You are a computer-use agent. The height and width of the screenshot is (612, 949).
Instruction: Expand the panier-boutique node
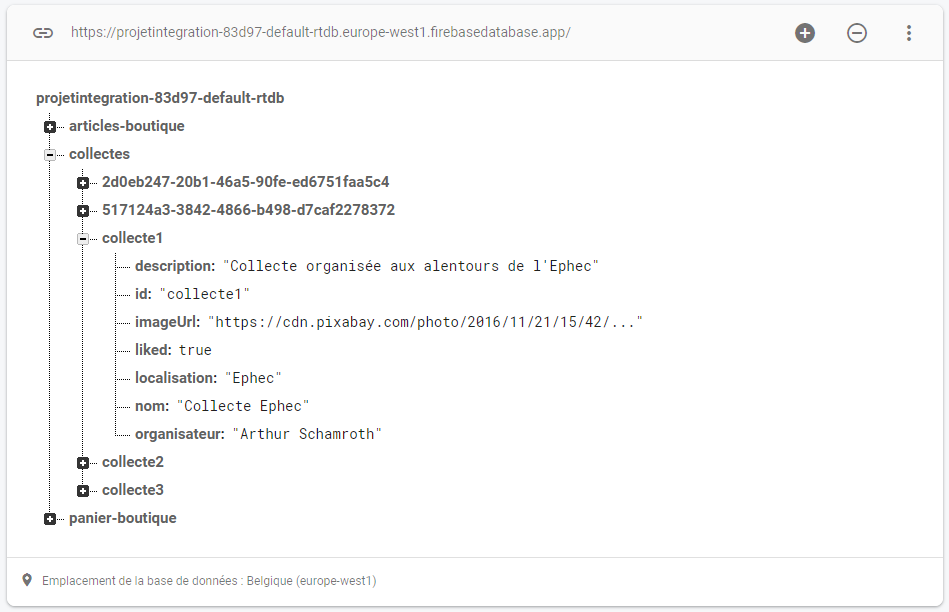pyautogui.click(x=50, y=519)
